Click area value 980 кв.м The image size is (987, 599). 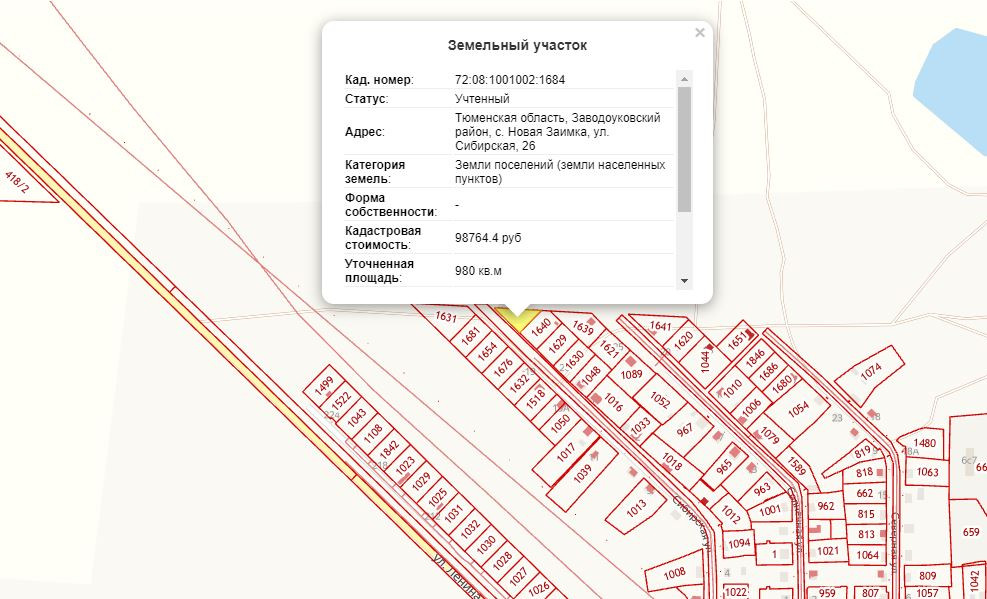point(478,271)
